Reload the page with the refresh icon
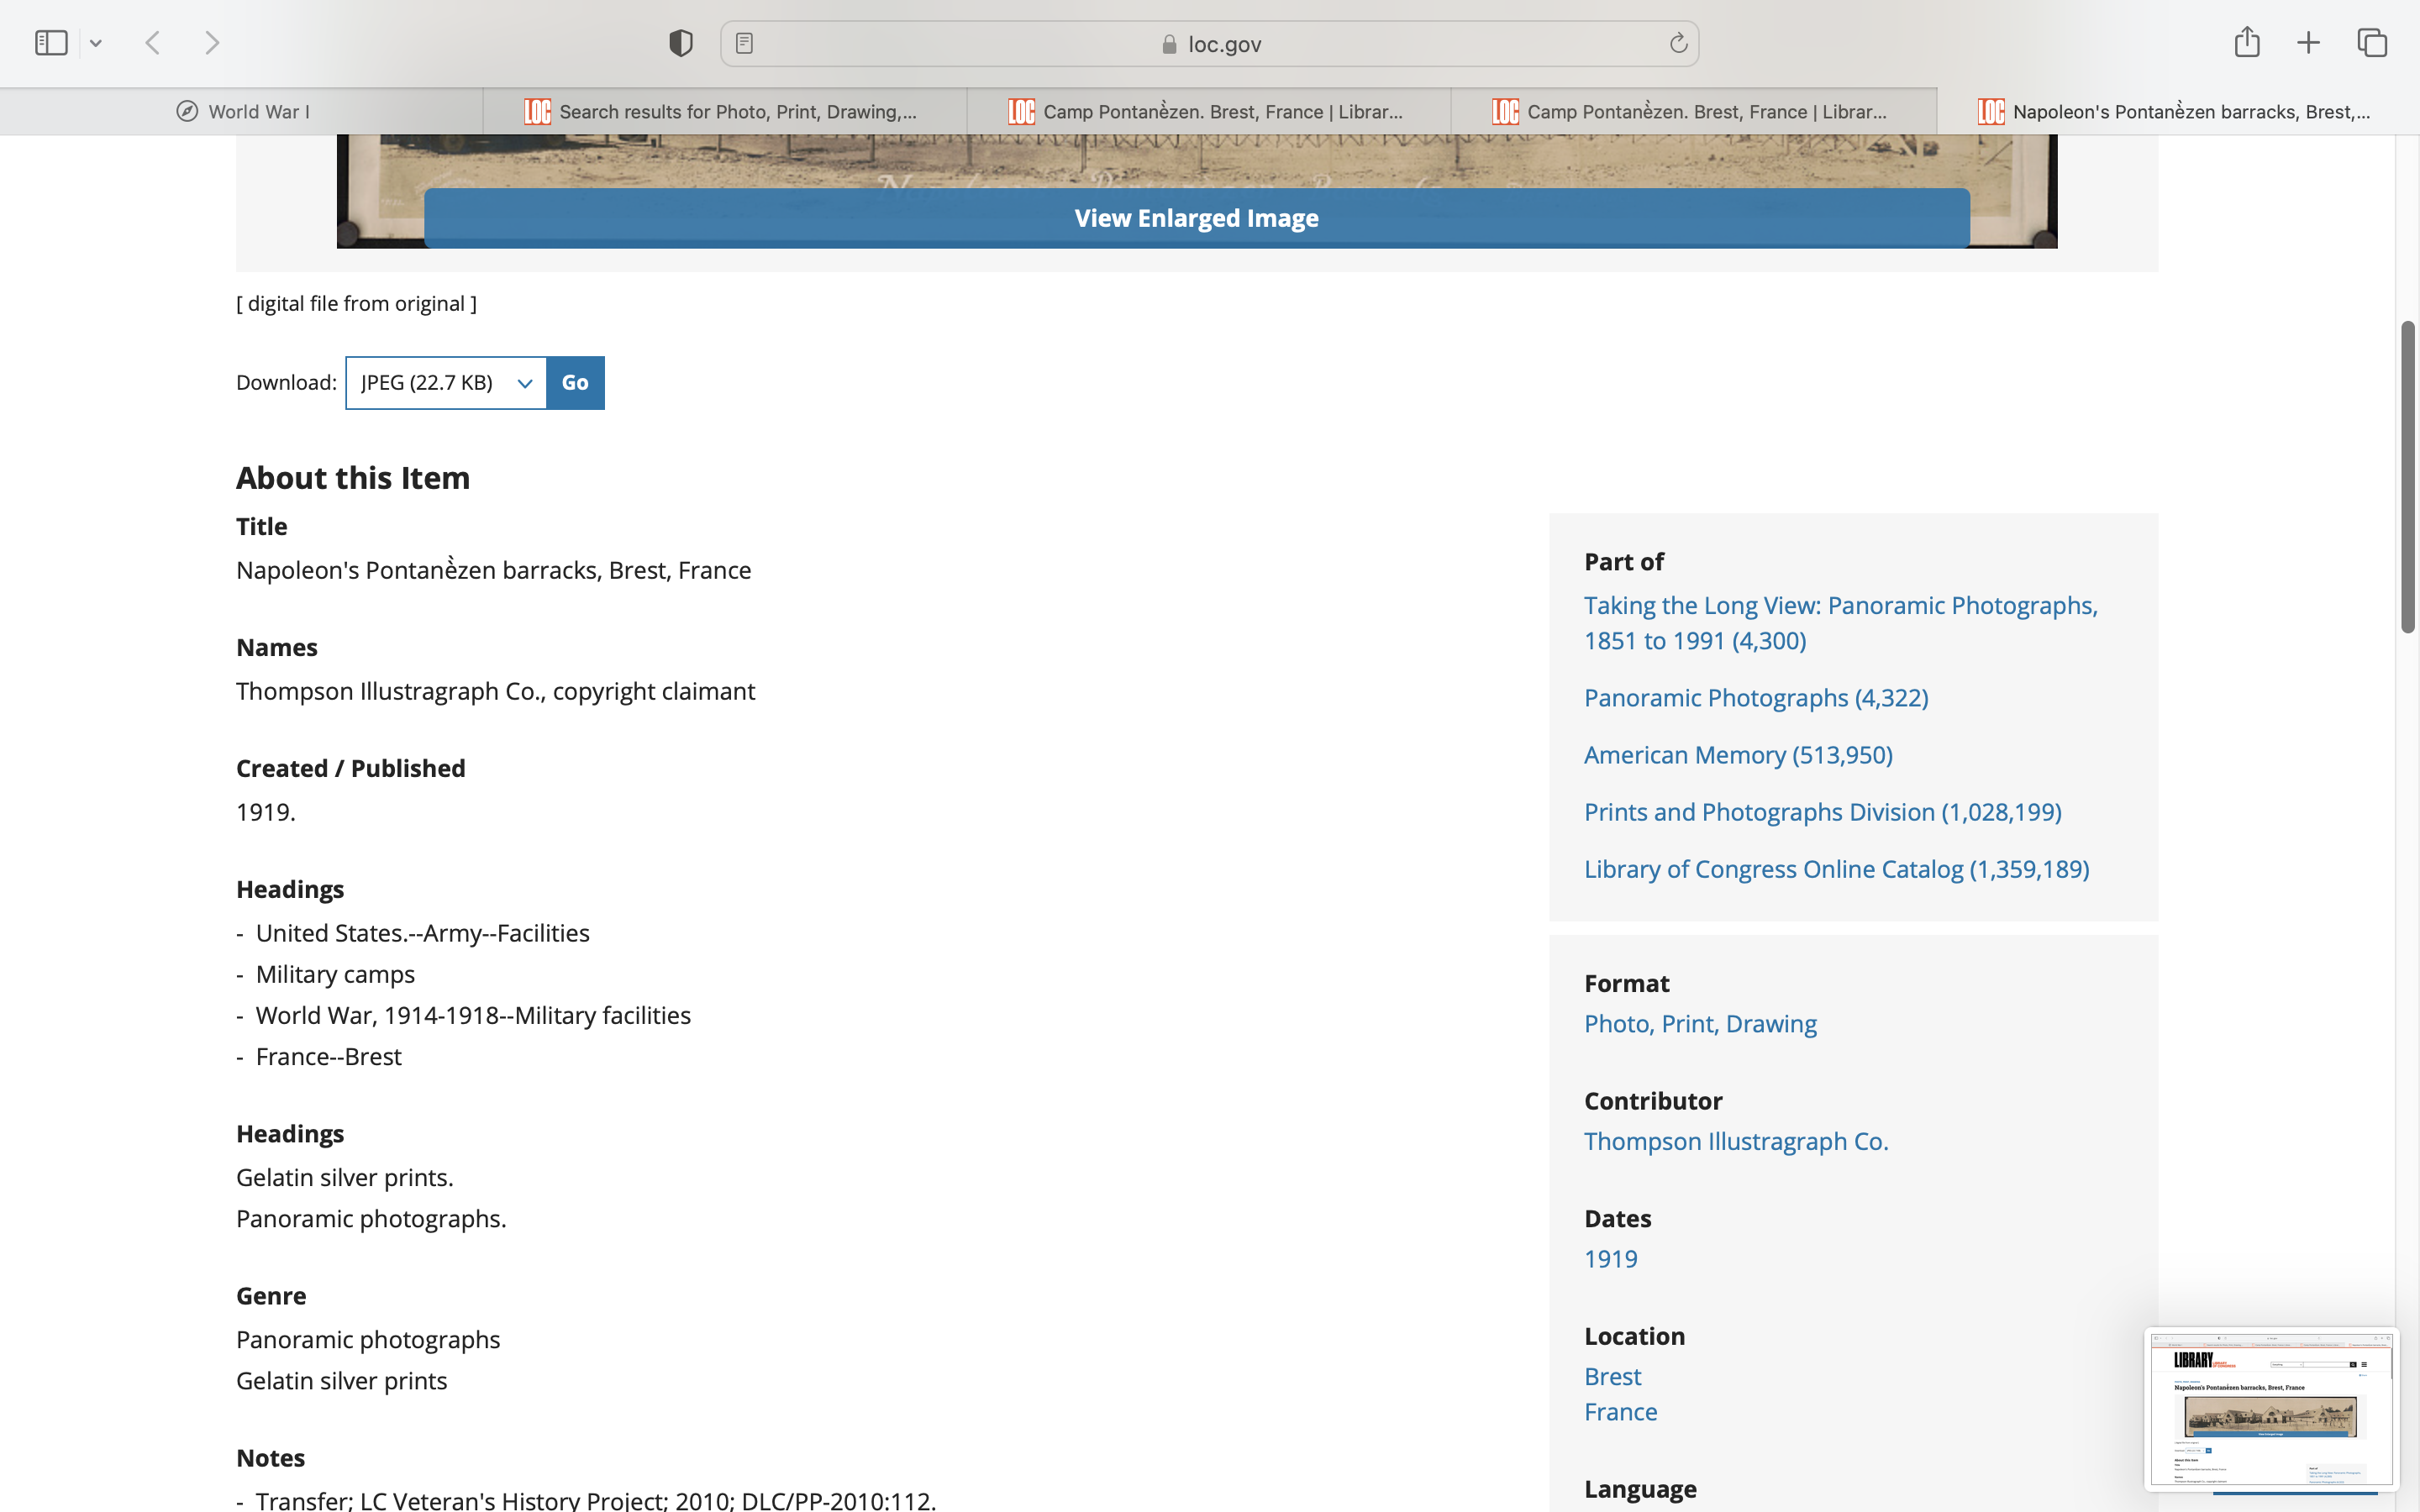The image size is (2420, 1512). click(1678, 43)
